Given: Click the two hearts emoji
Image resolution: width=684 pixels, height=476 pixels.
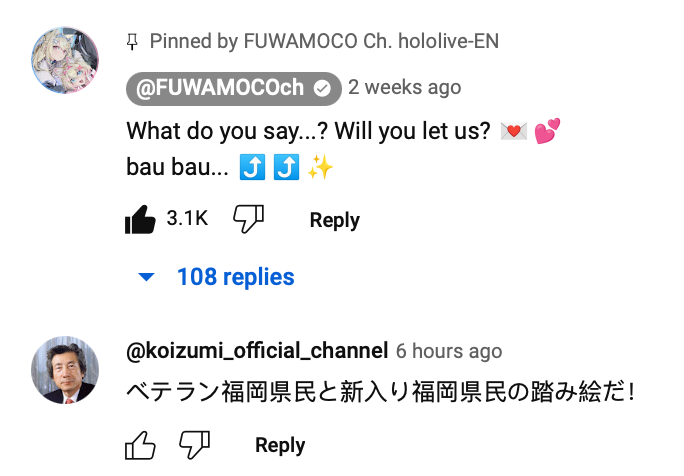Looking at the screenshot, I should coord(547,131).
